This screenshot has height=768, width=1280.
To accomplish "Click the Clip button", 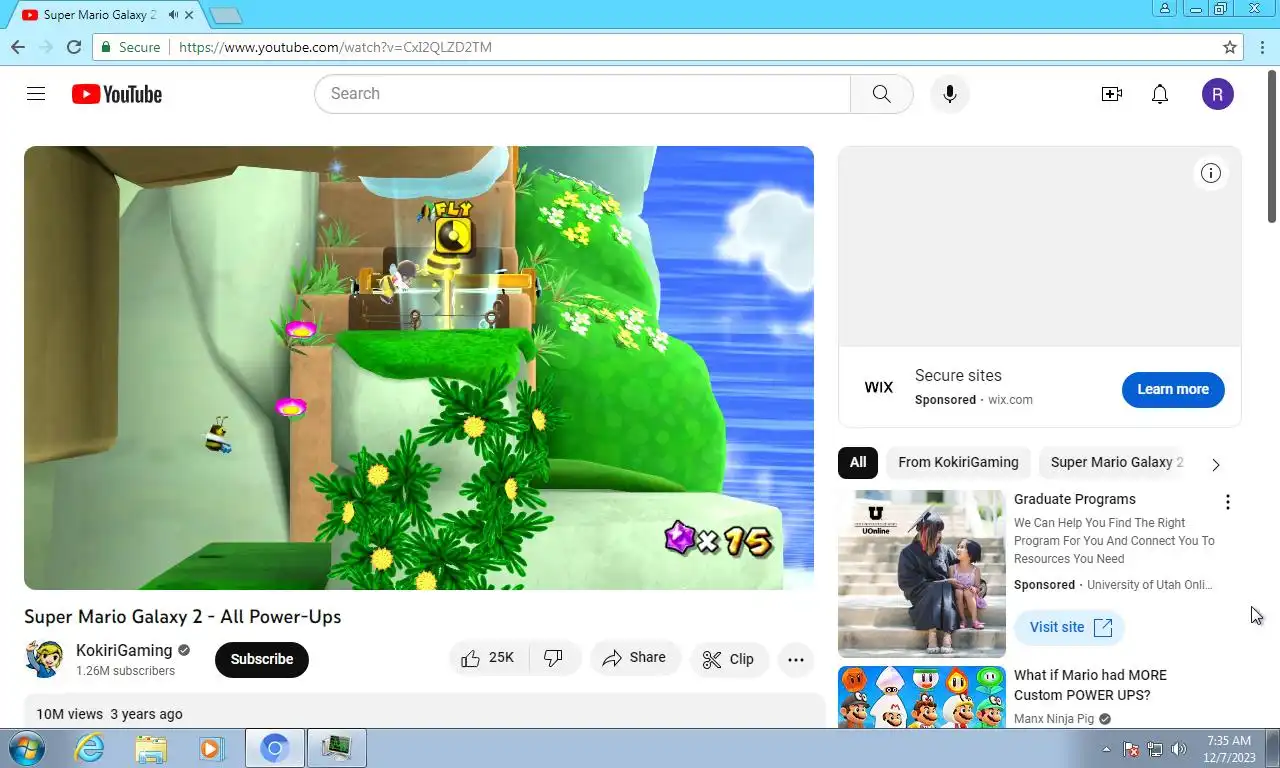I will click(x=728, y=659).
